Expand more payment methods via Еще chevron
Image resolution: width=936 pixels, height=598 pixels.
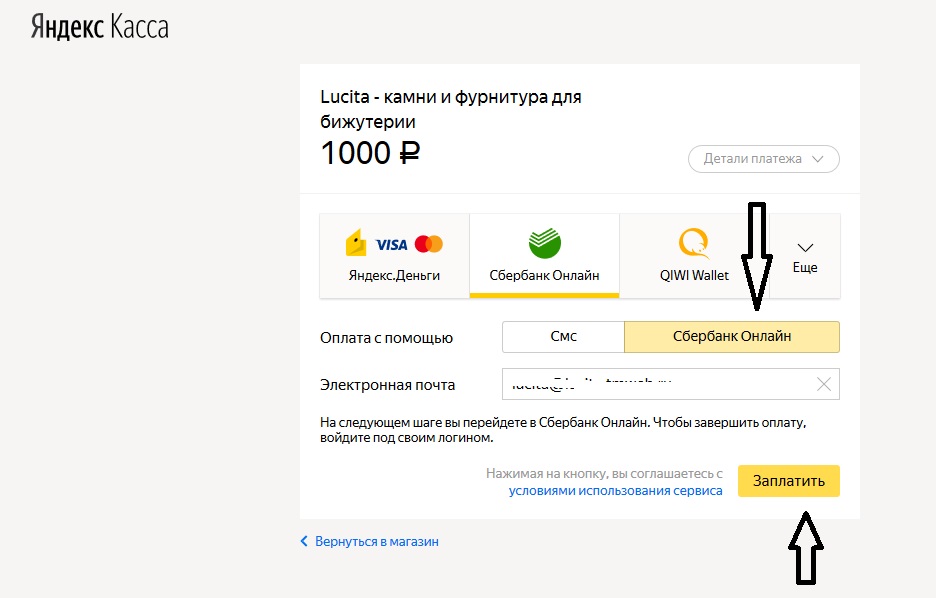(805, 248)
